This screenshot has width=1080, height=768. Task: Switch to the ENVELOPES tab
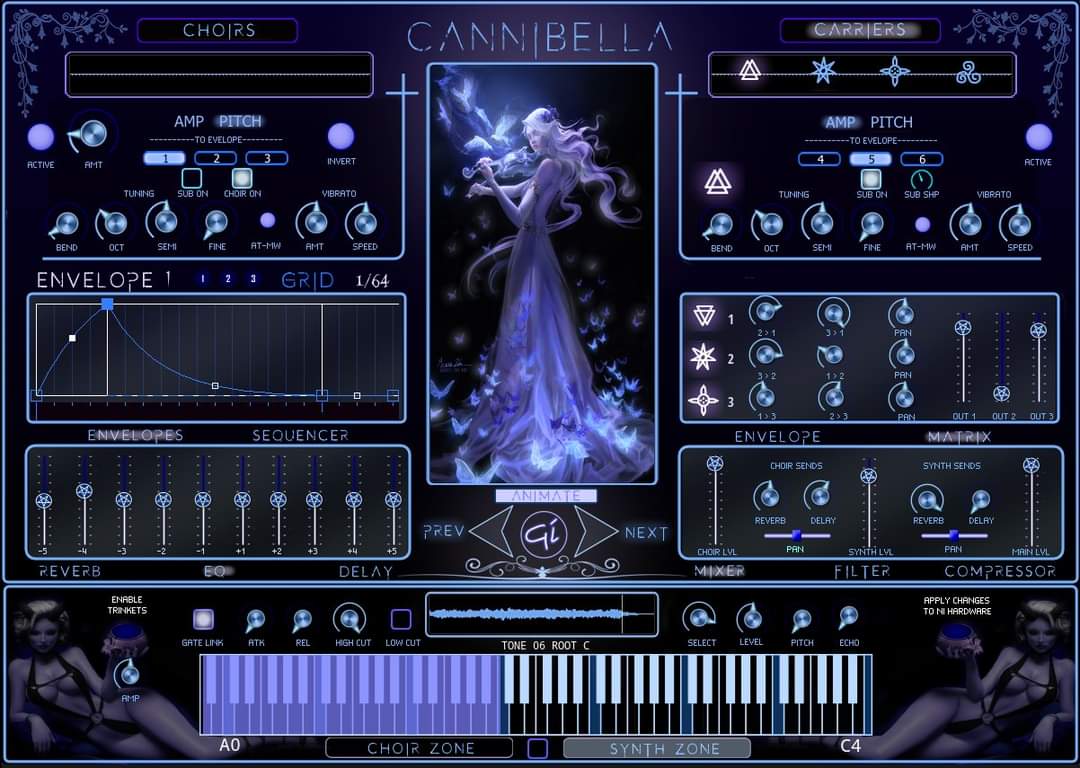click(136, 435)
